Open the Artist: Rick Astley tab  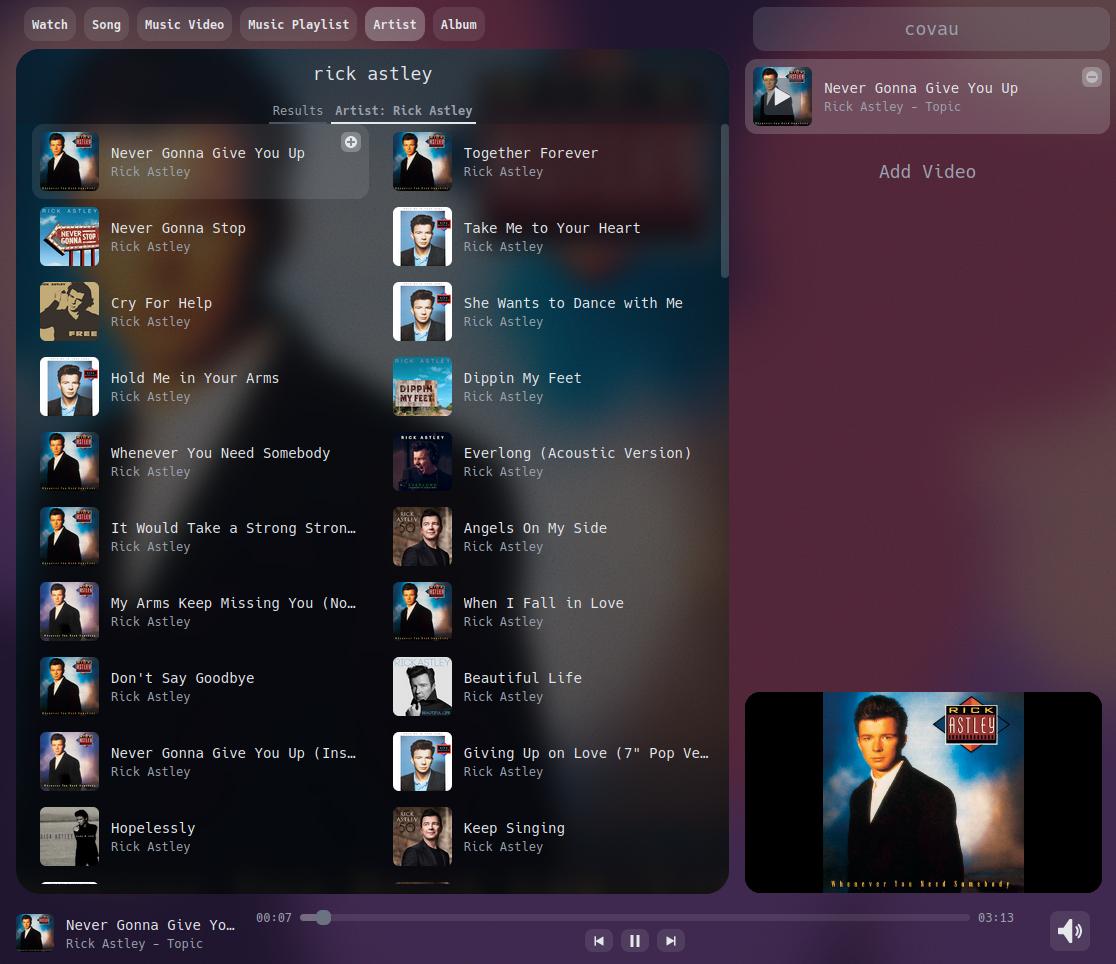[x=404, y=111]
